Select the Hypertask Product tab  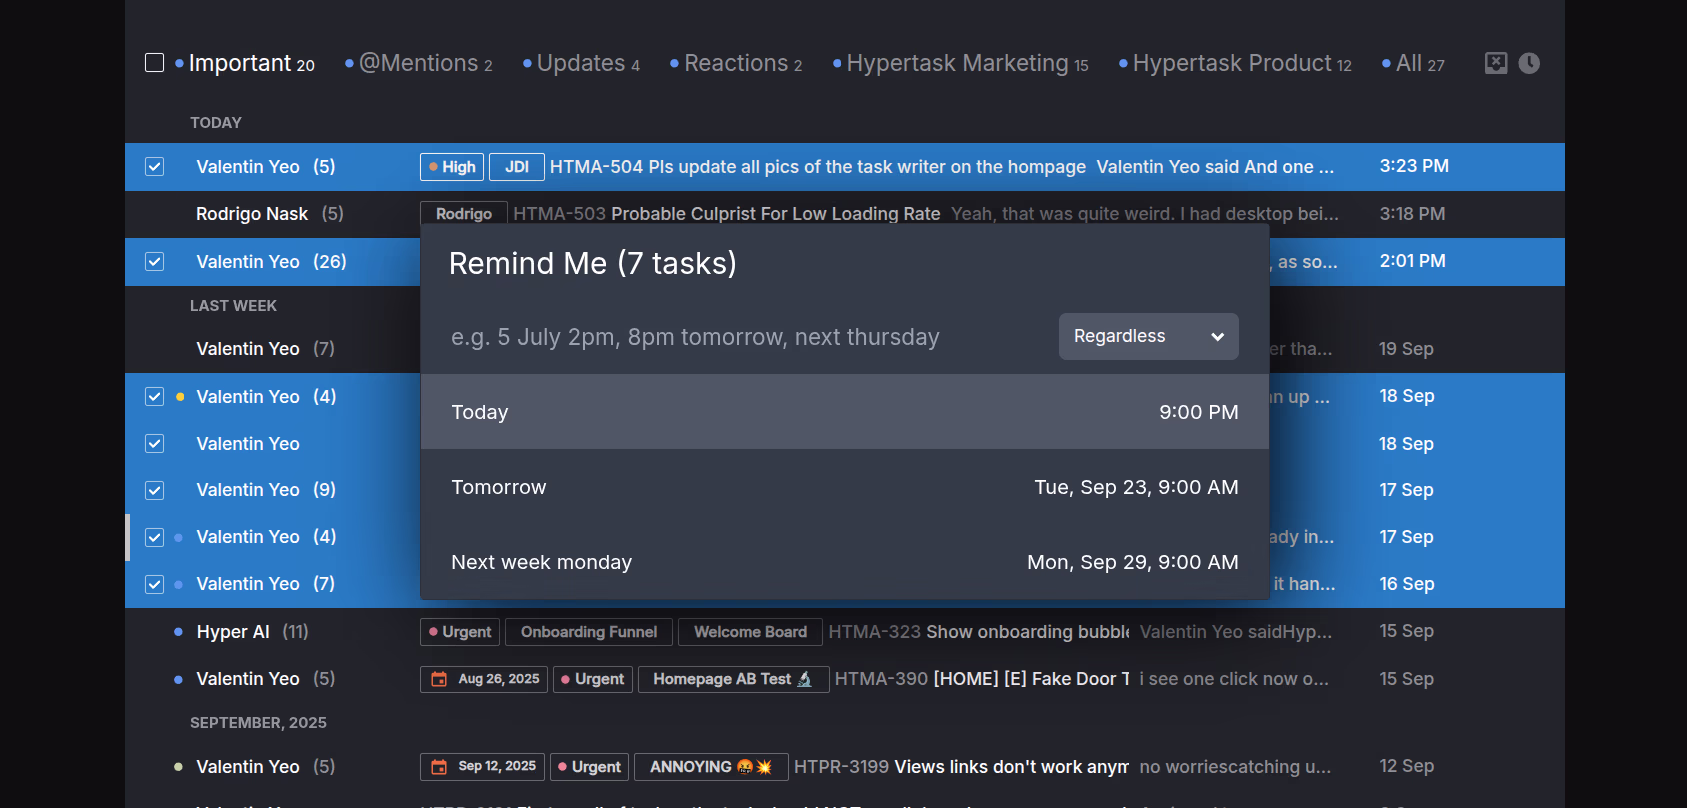(x=1235, y=63)
